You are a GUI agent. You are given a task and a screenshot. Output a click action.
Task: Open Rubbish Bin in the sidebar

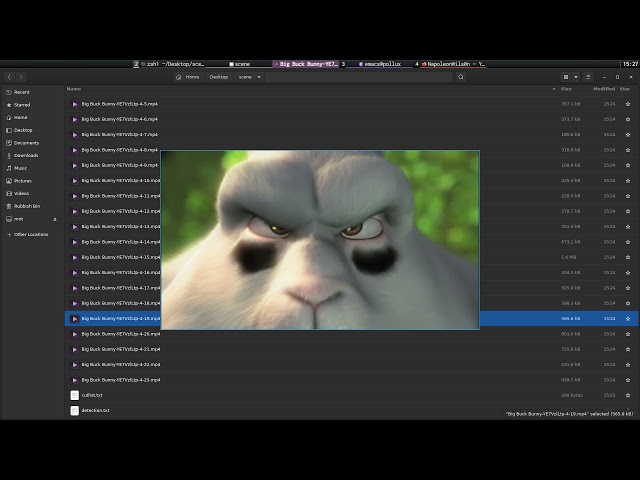[x=27, y=206]
